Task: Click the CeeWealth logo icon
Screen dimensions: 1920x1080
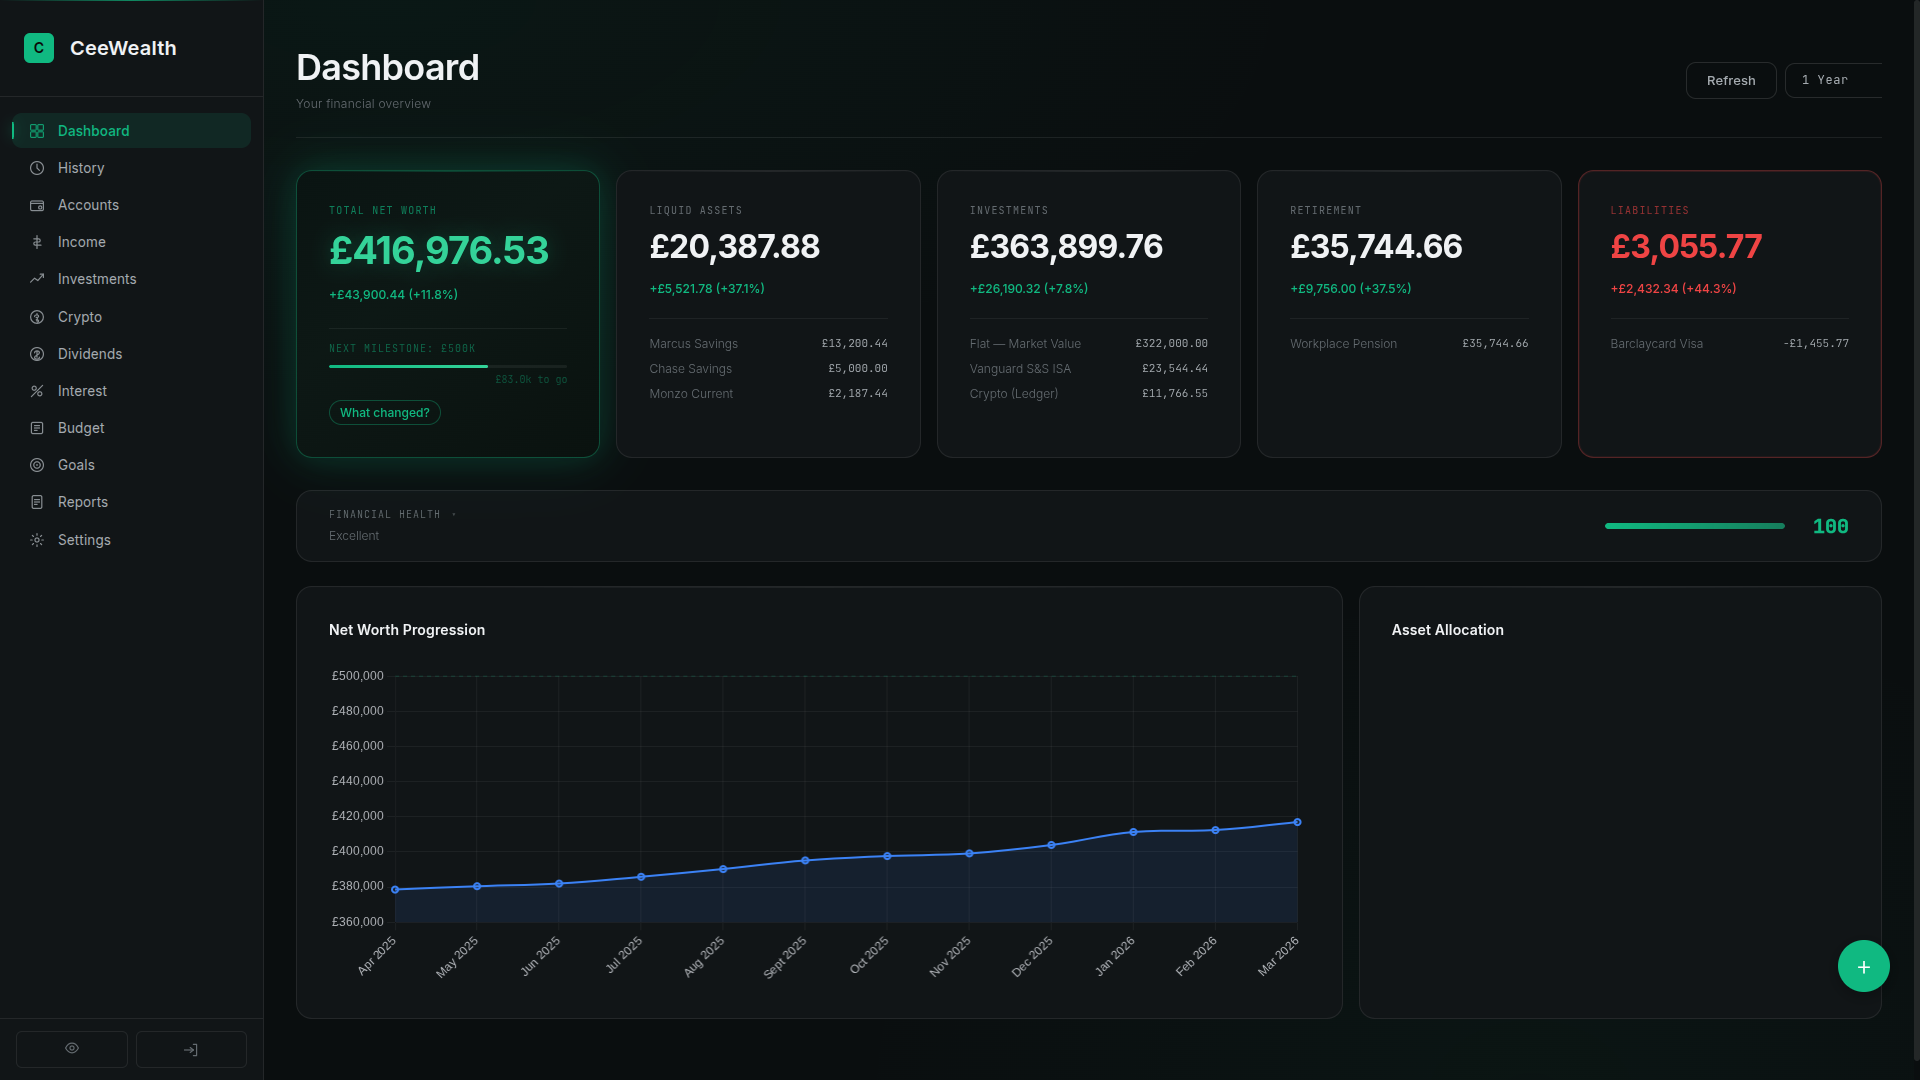Action: (x=38, y=47)
